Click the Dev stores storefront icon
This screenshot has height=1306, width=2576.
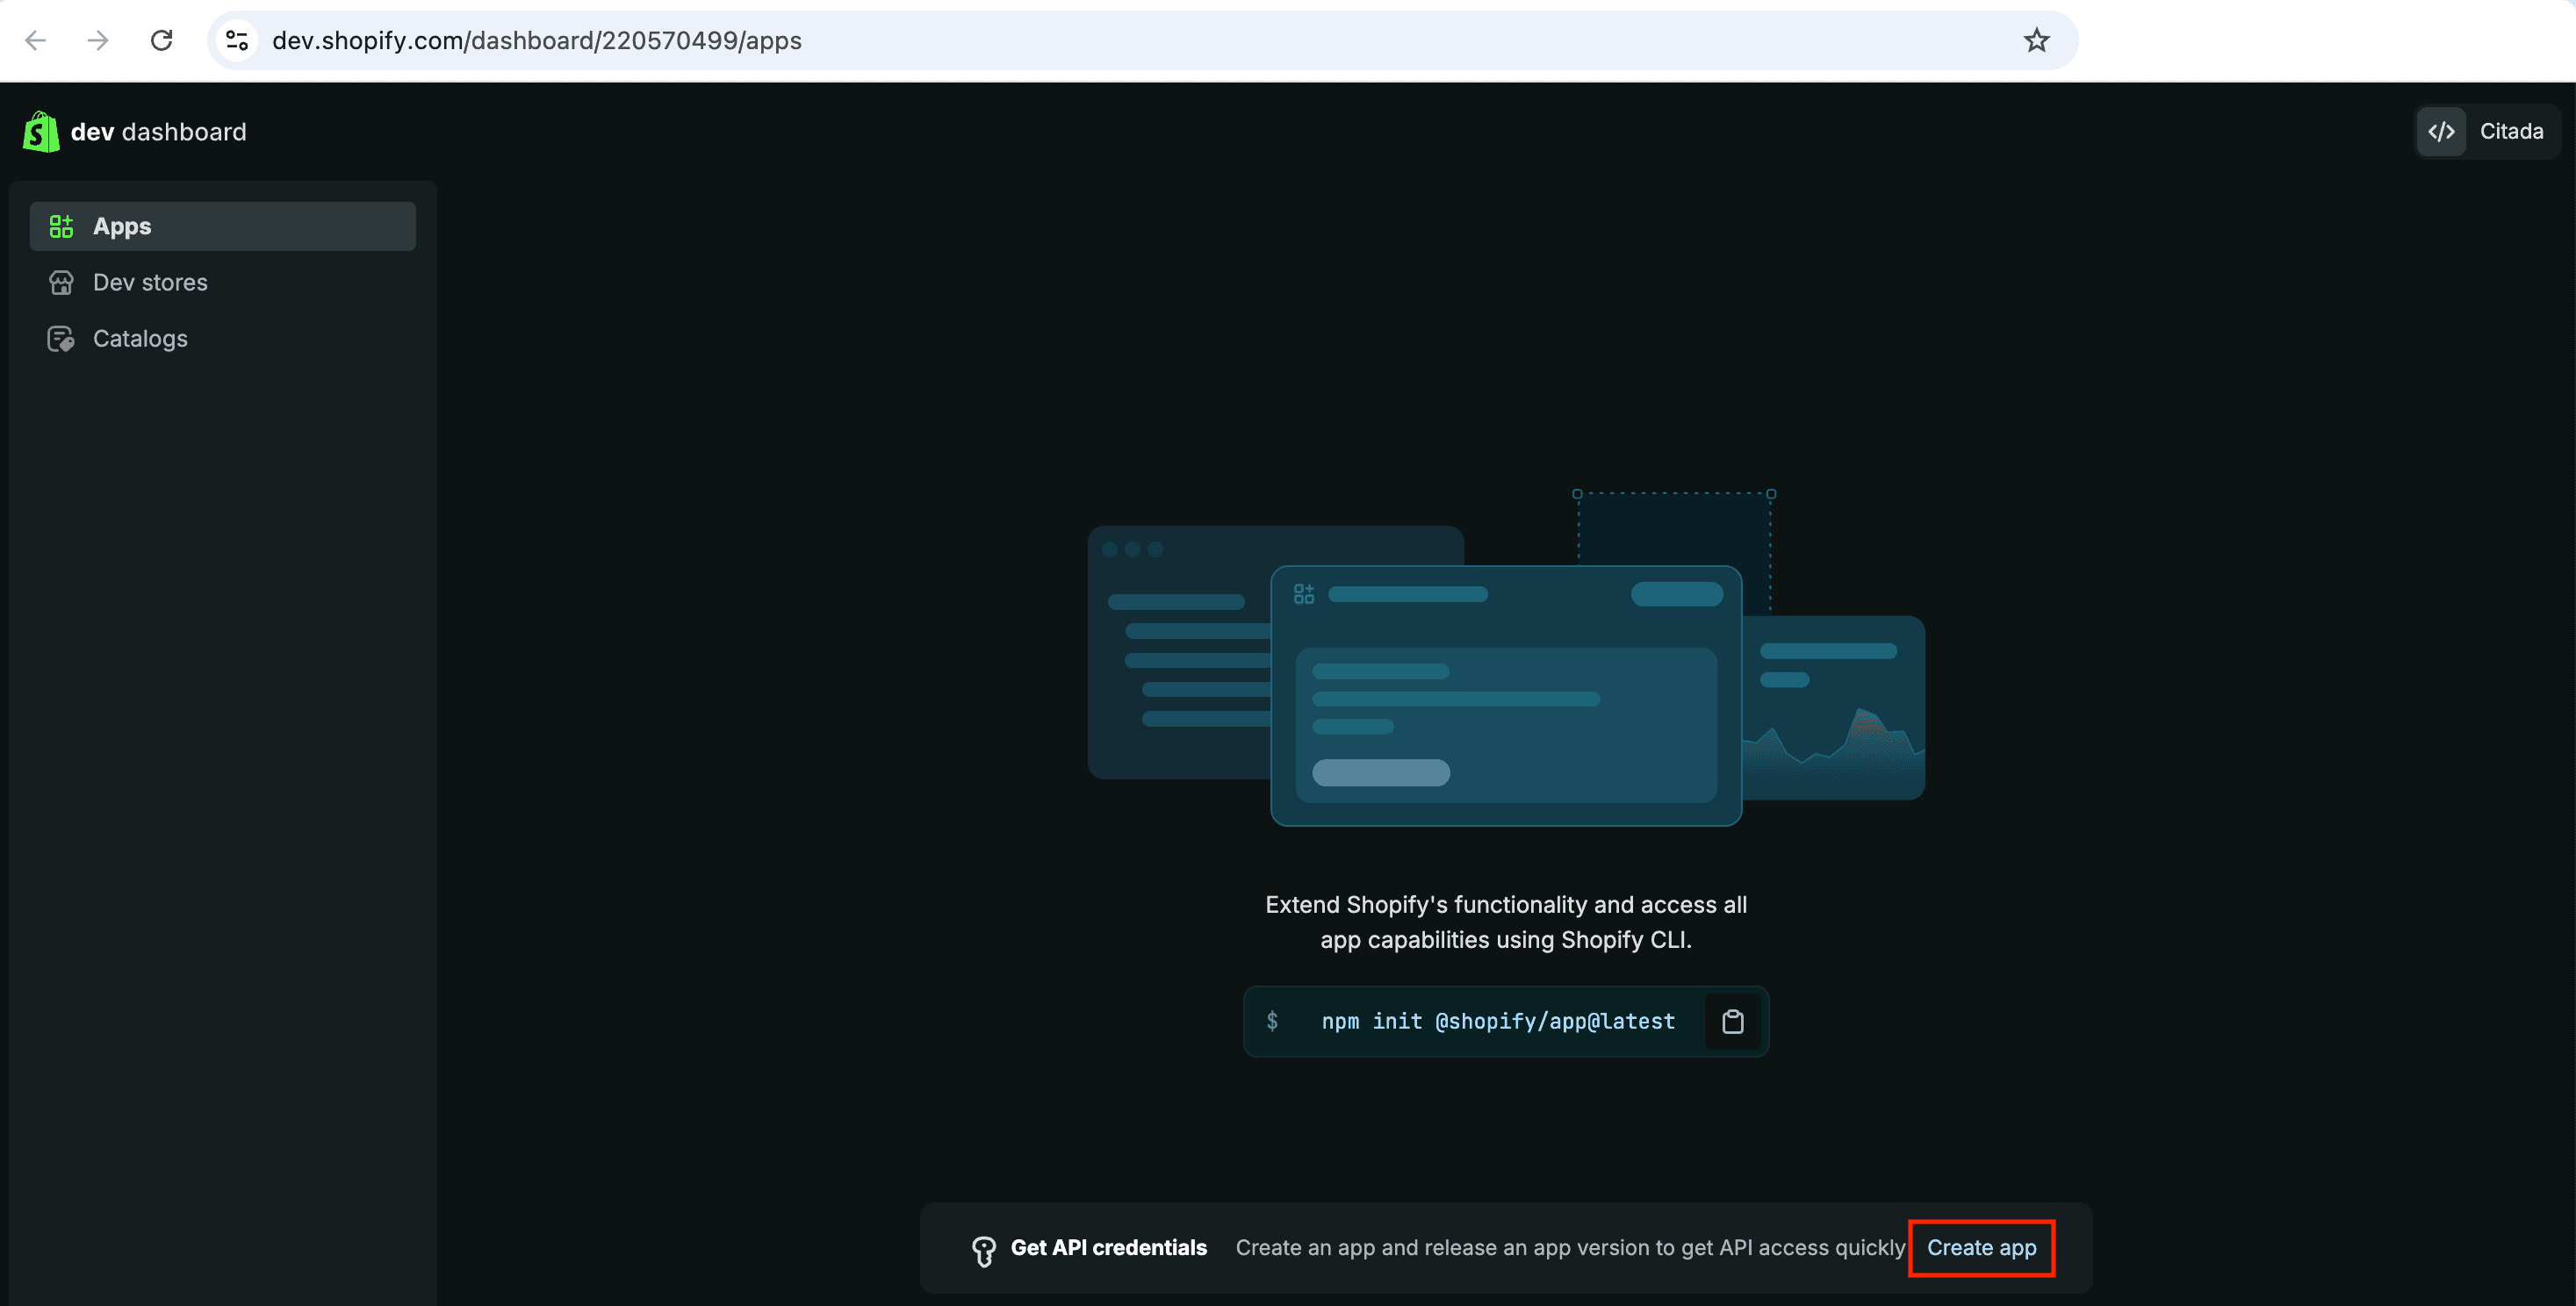[x=61, y=283]
